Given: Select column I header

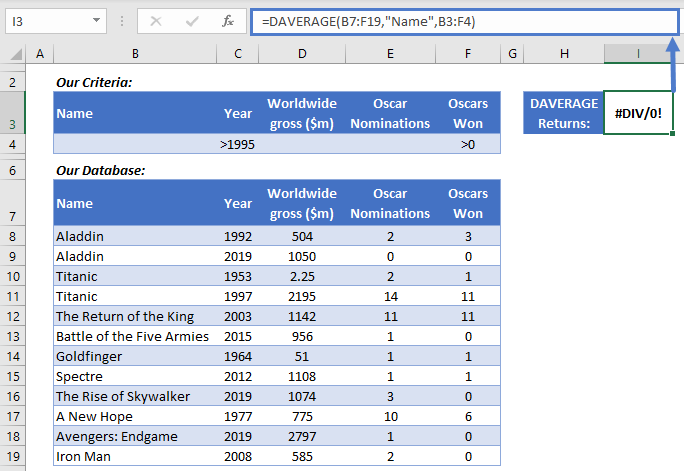Looking at the screenshot, I should point(638,54).
